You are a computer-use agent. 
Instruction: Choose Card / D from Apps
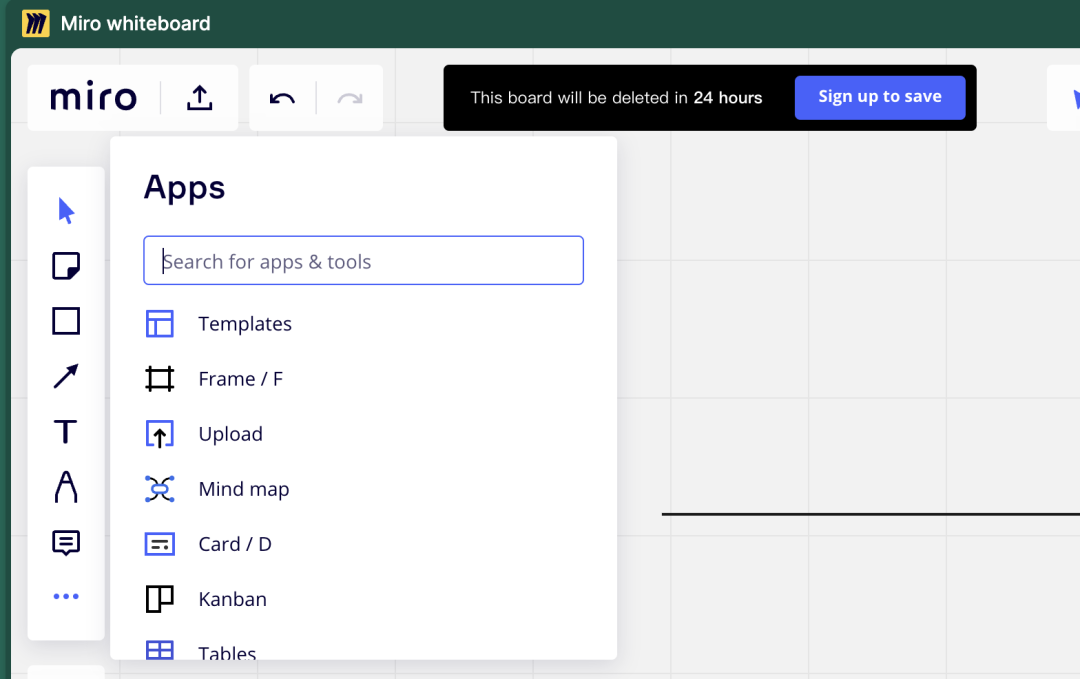coord(235,544)
